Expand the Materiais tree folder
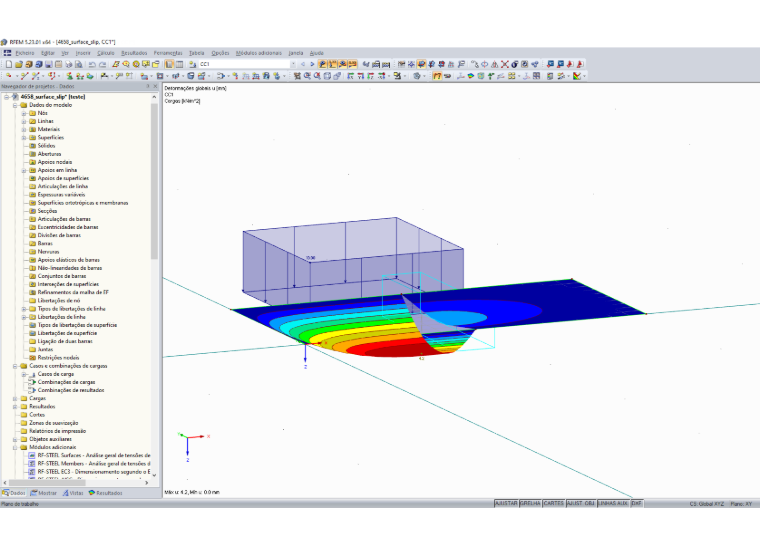Image resolution: width=760 pixels, height=545 pixels. click(24, 129)
